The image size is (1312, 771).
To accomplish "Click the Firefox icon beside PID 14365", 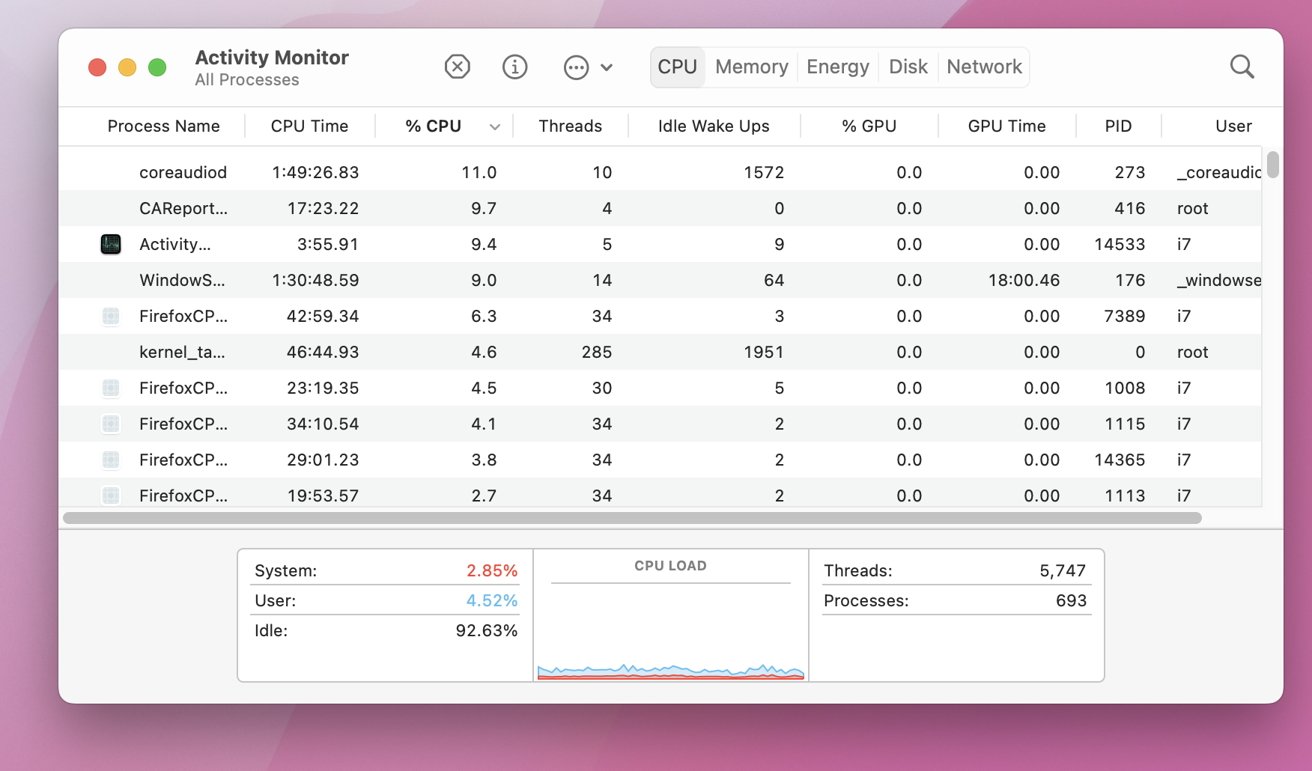I will pyautogui.click(x=110, y=459).
